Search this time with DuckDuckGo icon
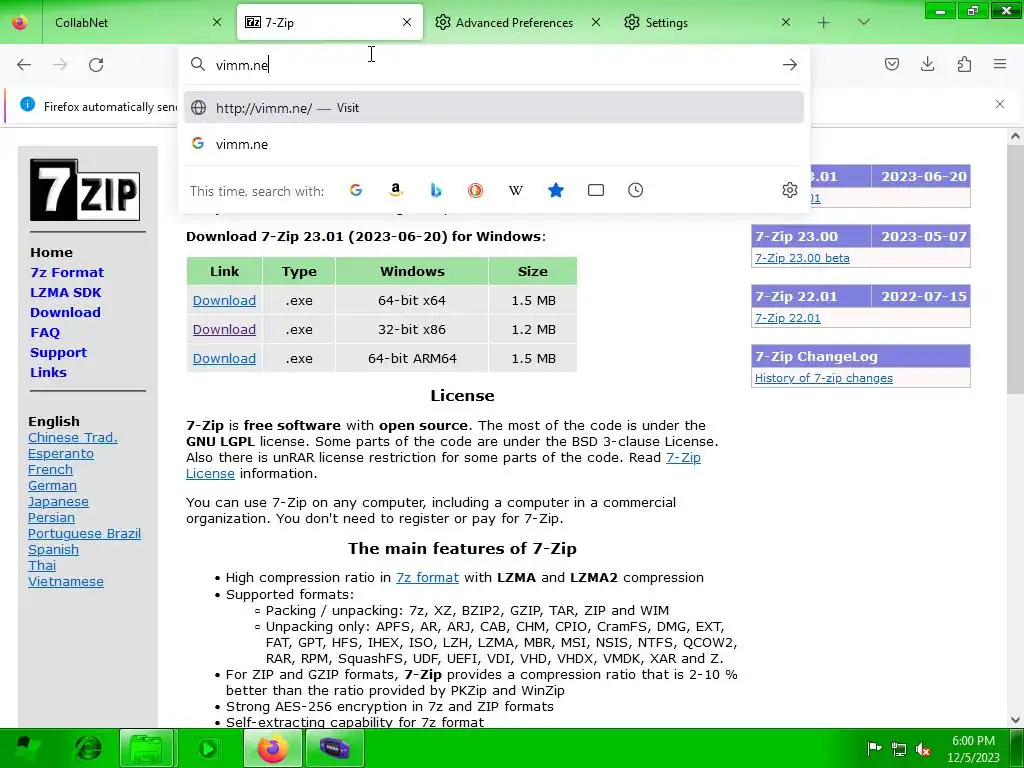 click(475, 190)
